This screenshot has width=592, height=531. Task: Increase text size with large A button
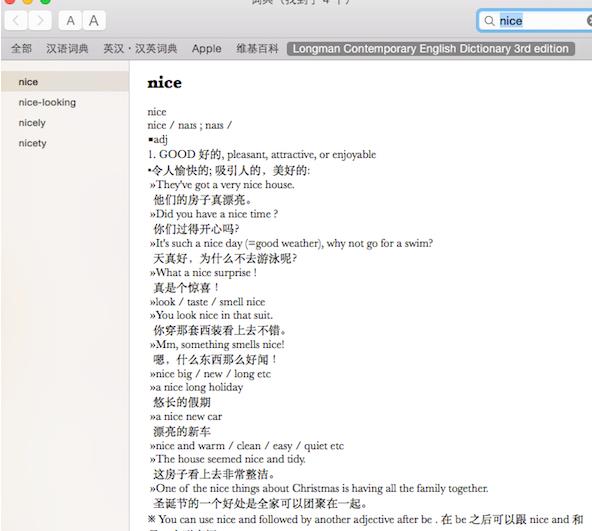point(94,20)
